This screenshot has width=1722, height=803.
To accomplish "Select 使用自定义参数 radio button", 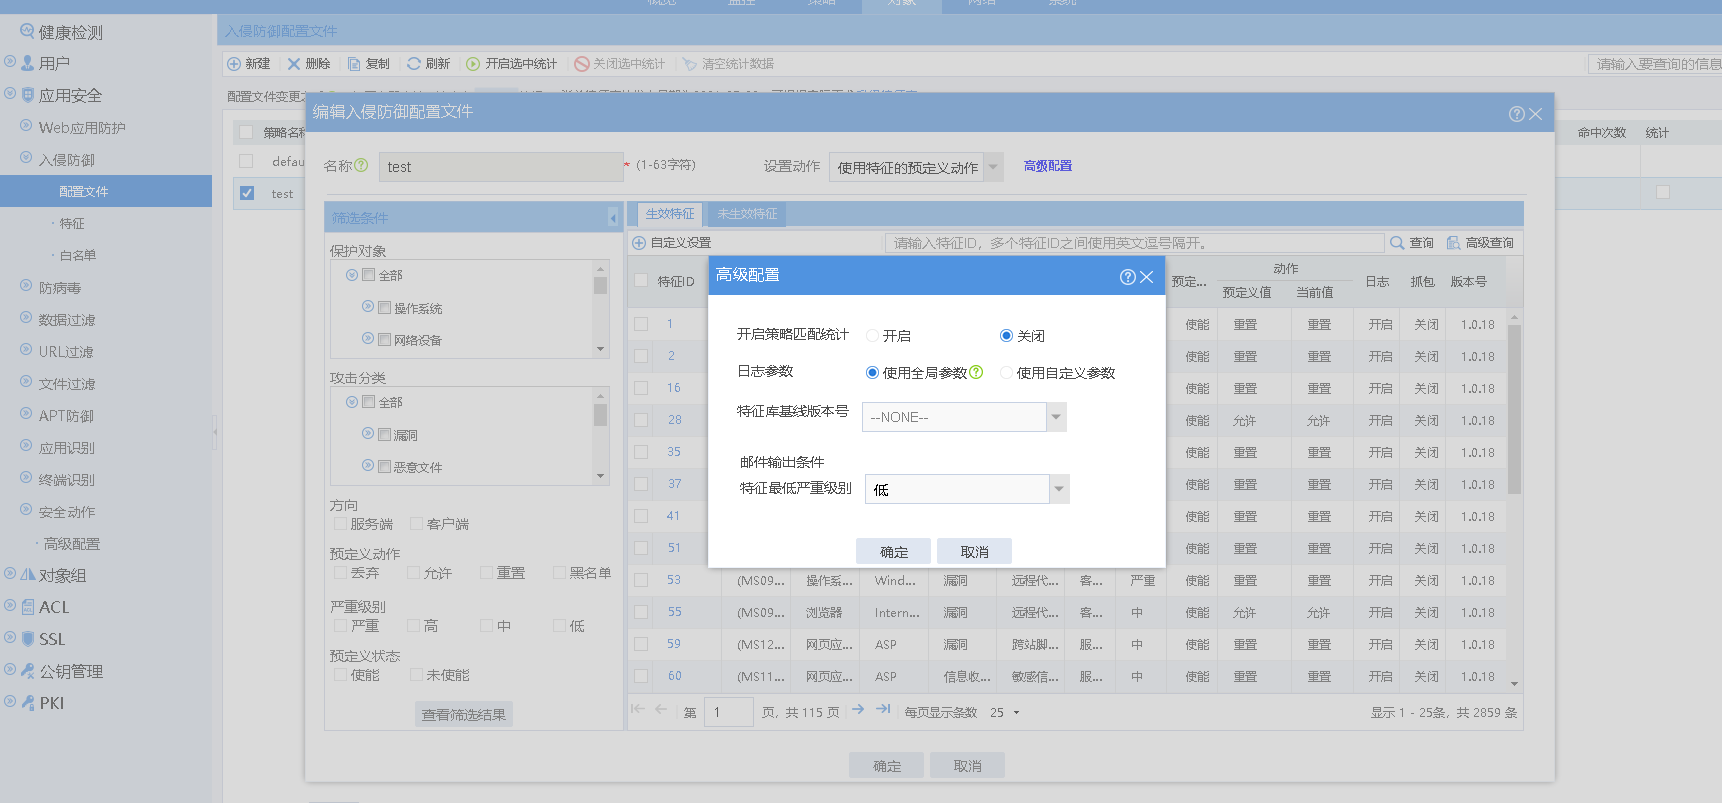I will 1006,373.
